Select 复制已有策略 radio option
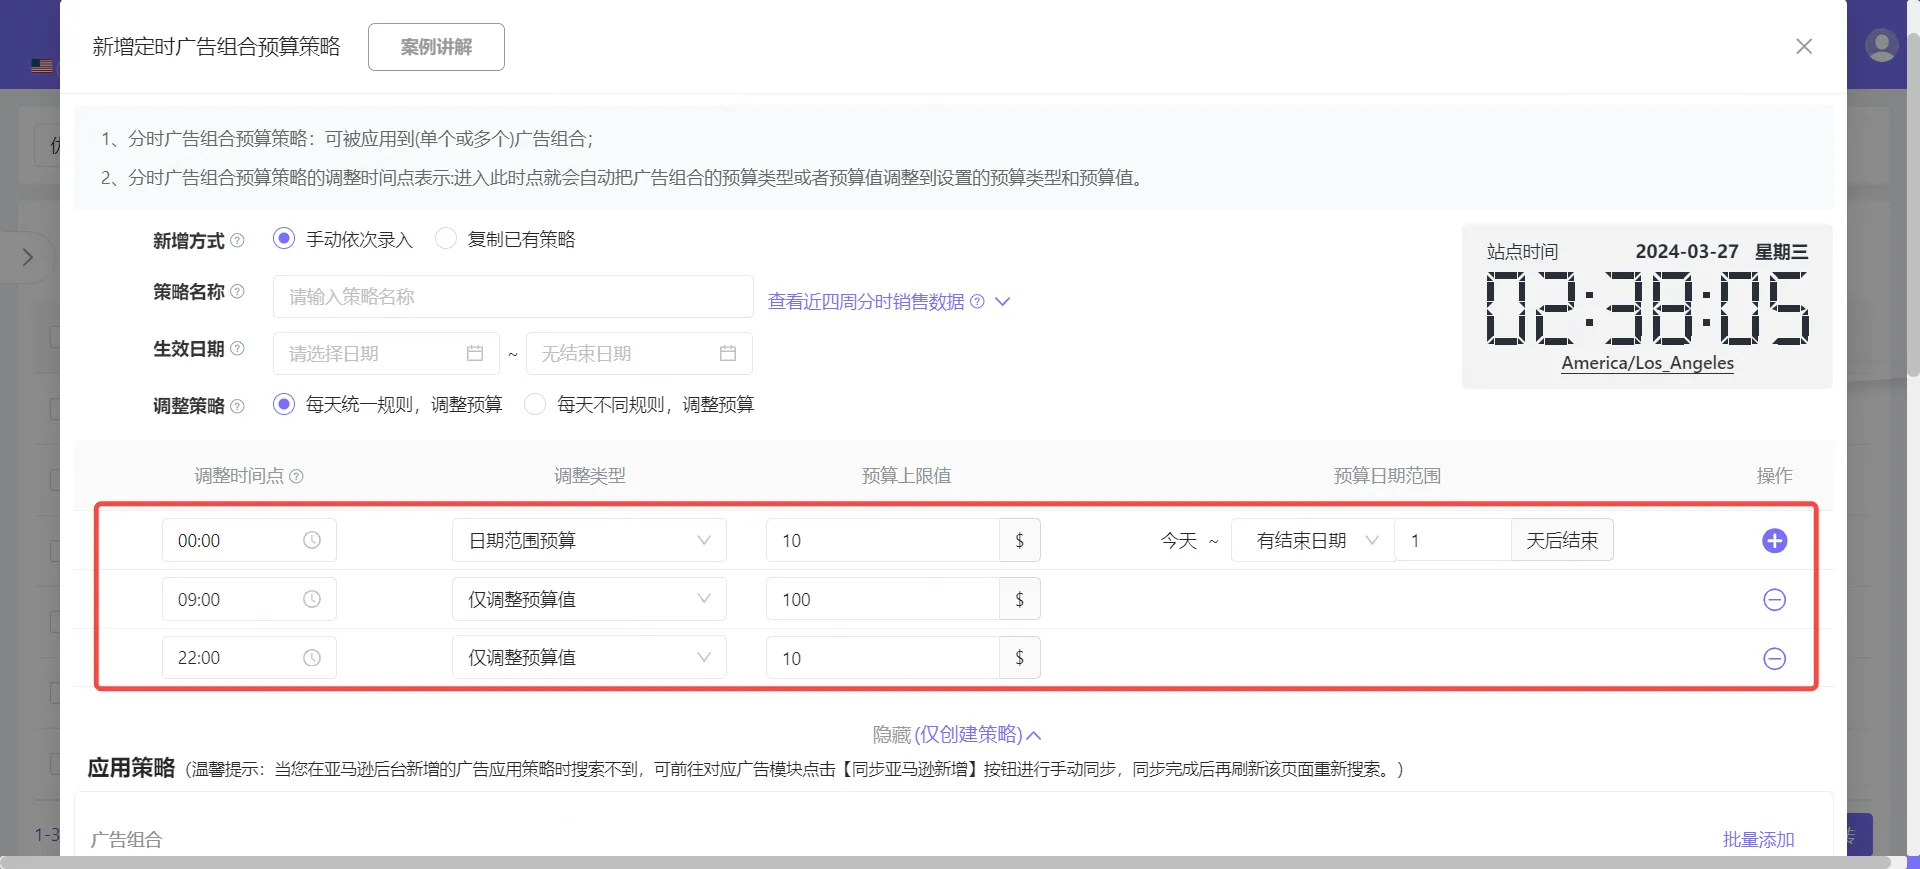Viewport: 1920px width, 869px height. [446, 238]
